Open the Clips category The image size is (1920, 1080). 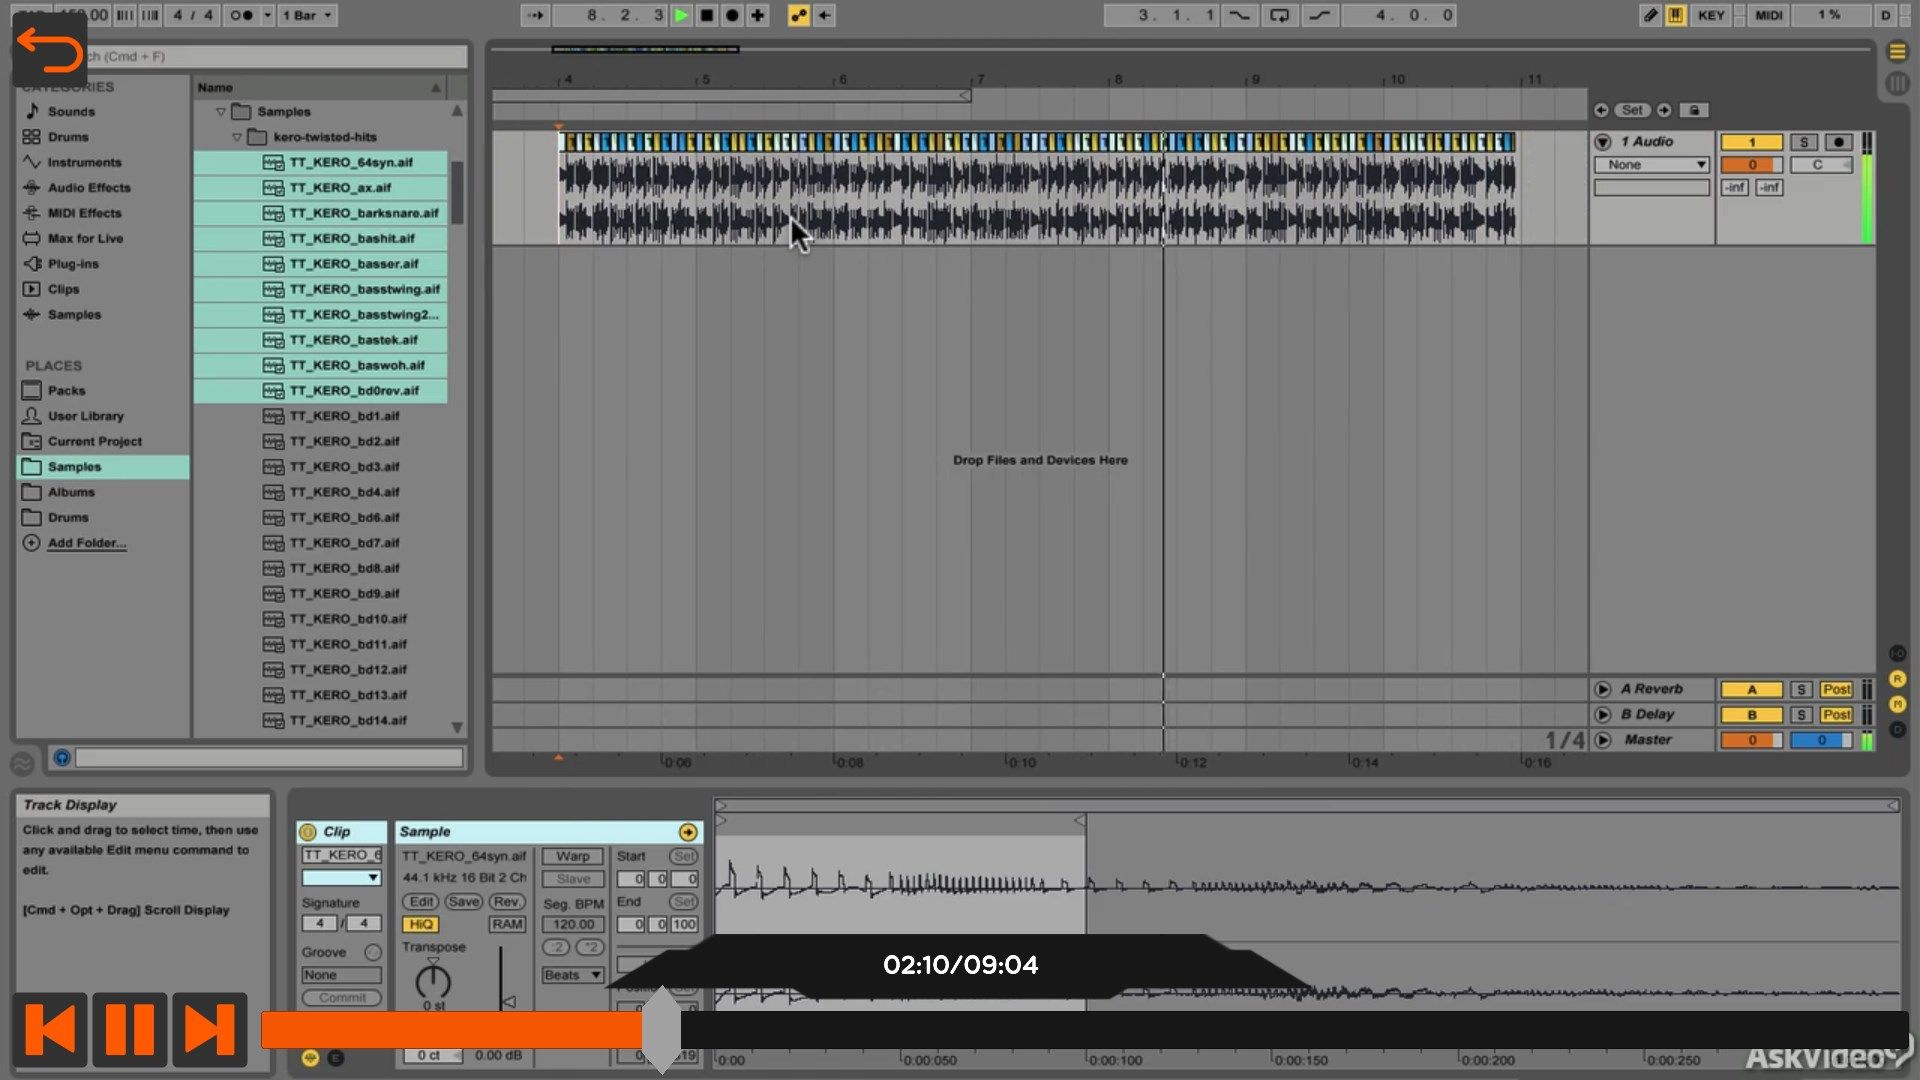pos(63,289)
